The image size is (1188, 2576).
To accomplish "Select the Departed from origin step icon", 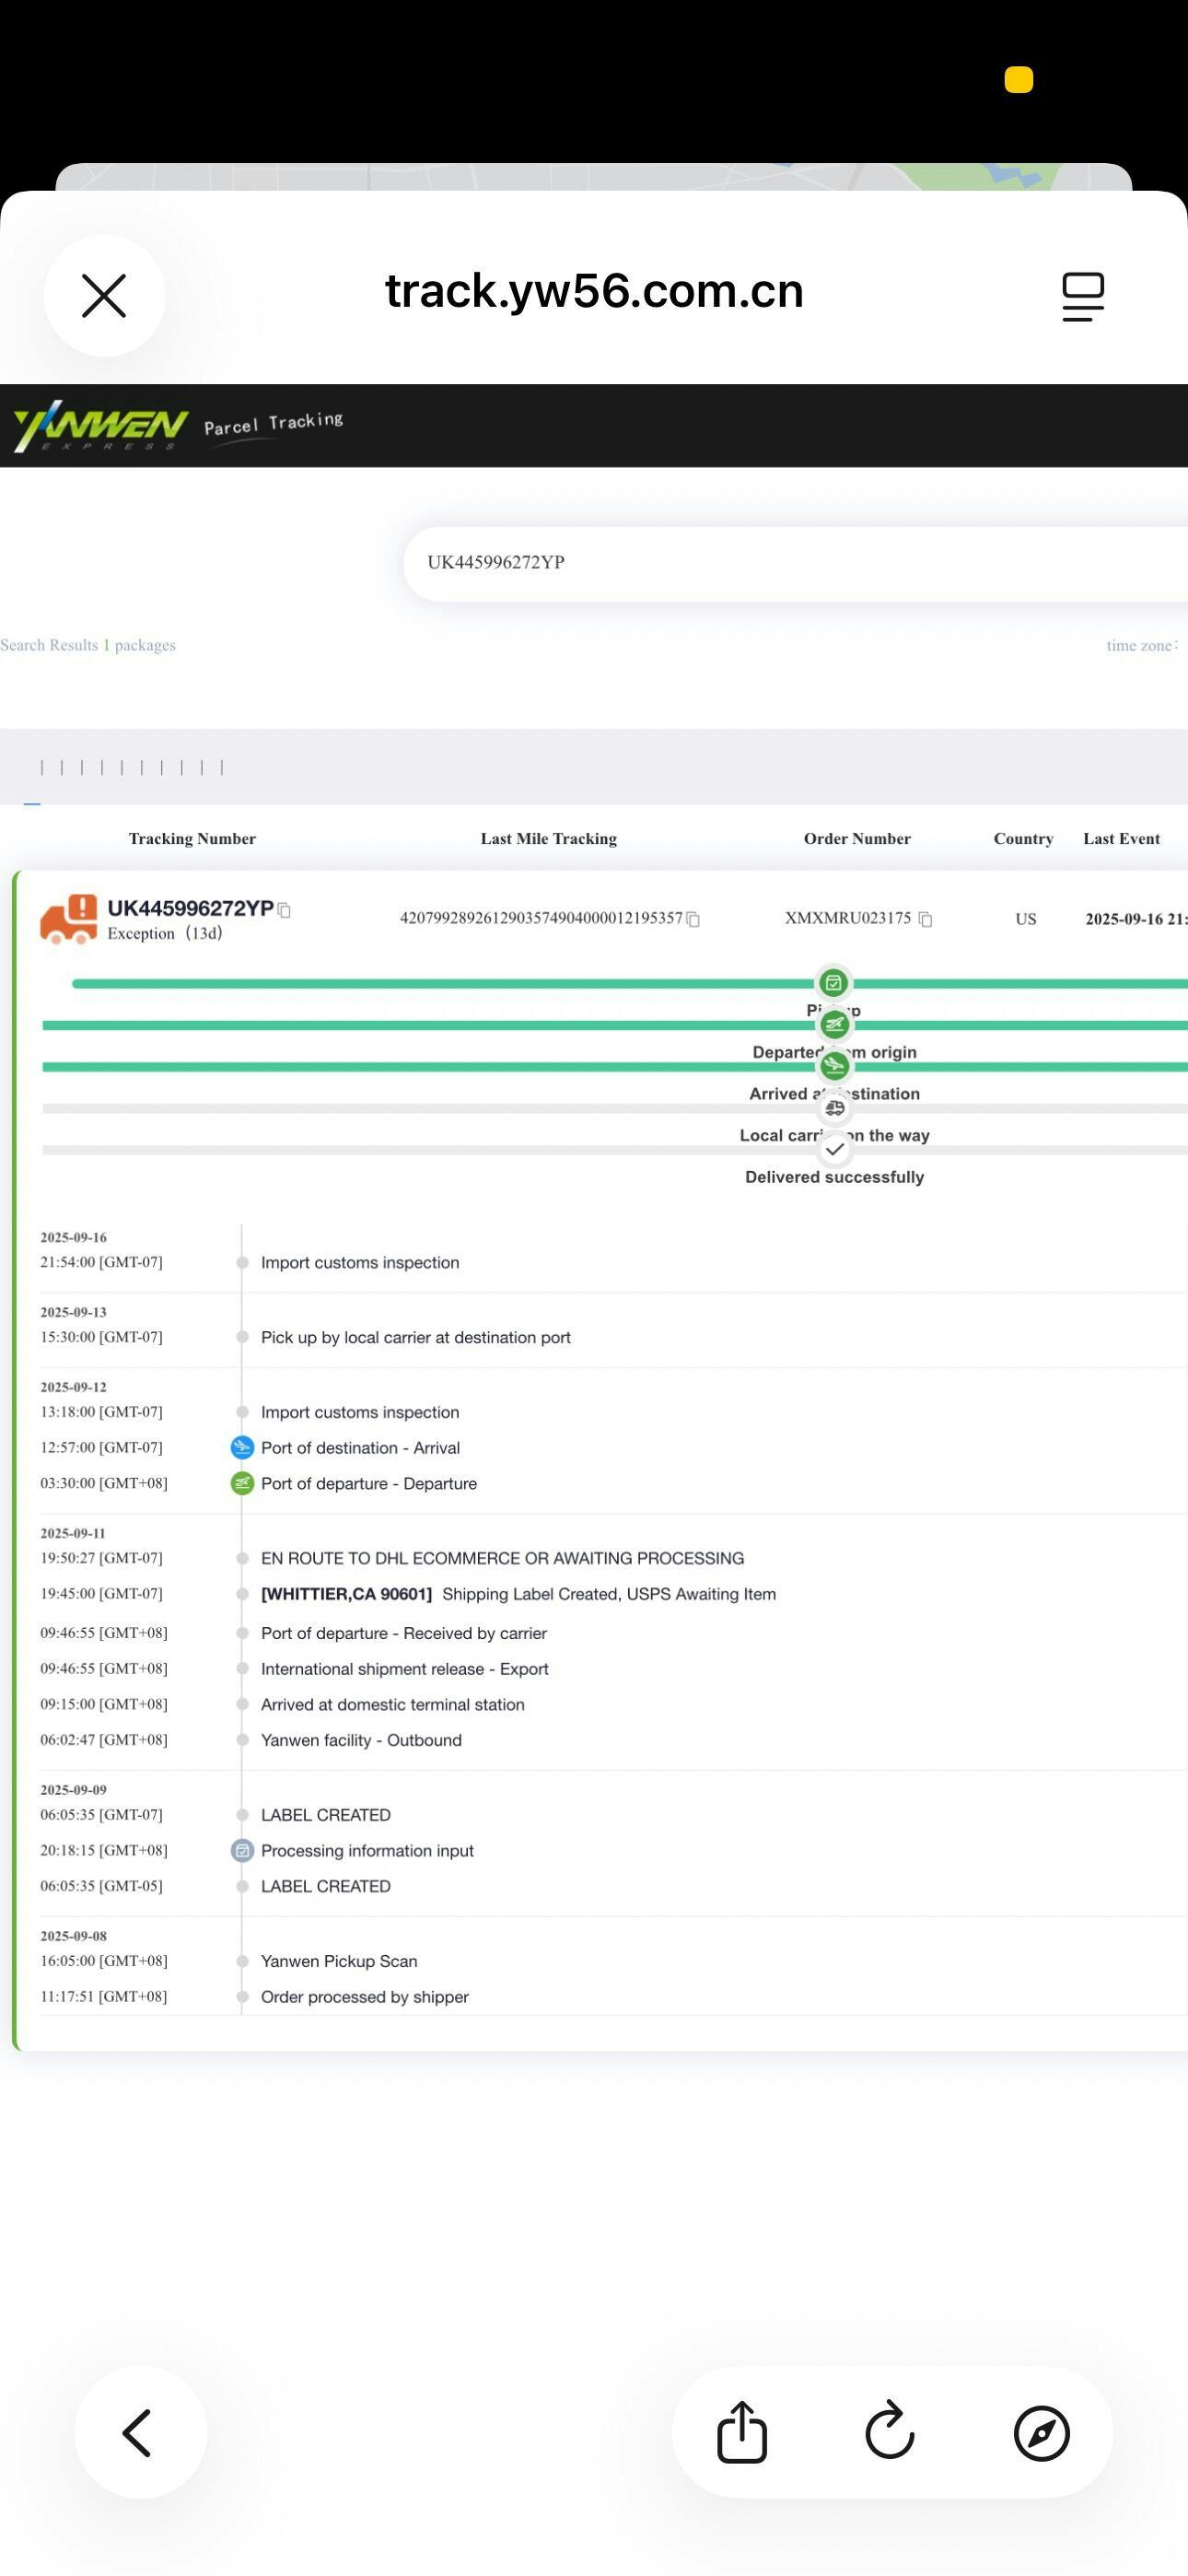I will tap(834, 1024).
